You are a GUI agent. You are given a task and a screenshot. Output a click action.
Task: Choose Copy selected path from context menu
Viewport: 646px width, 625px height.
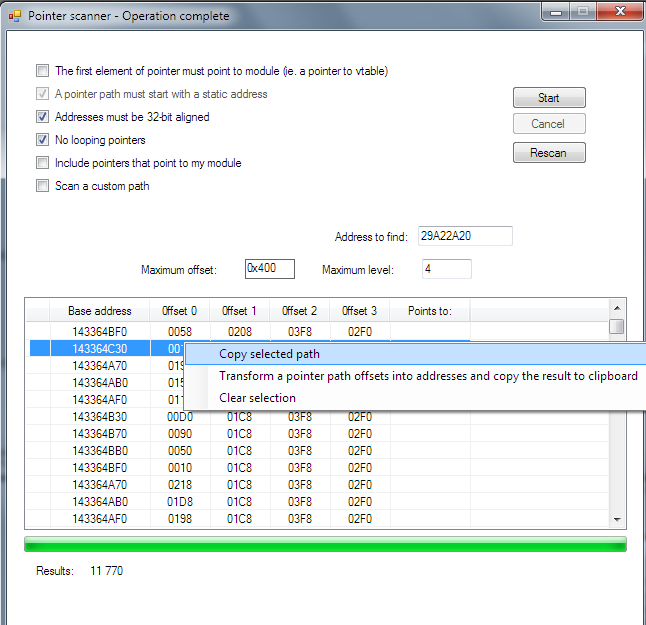[x=269, y=354]
